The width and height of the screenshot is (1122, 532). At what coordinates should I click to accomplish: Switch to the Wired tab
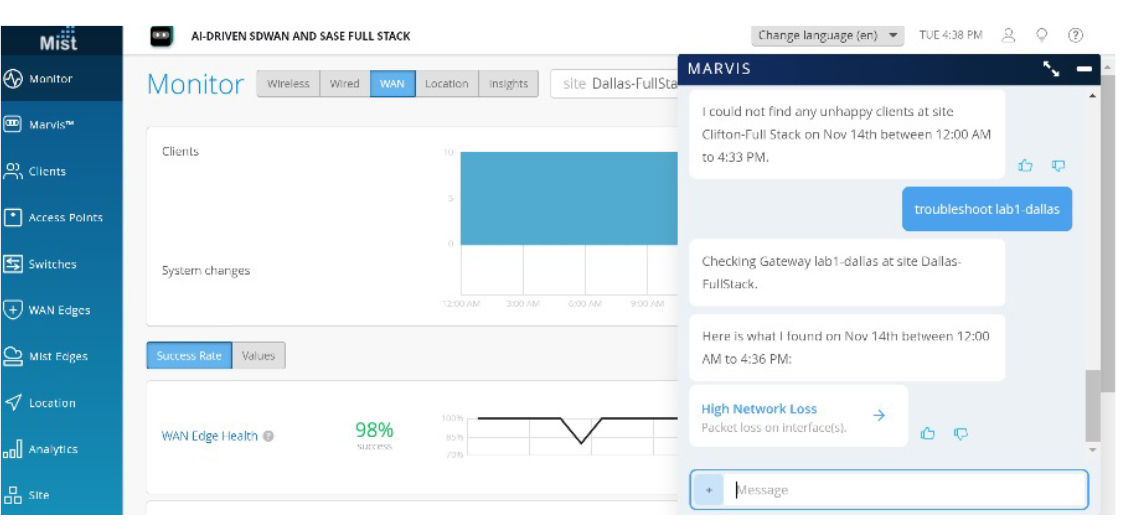pyautogui.click(x=344, y=84)
